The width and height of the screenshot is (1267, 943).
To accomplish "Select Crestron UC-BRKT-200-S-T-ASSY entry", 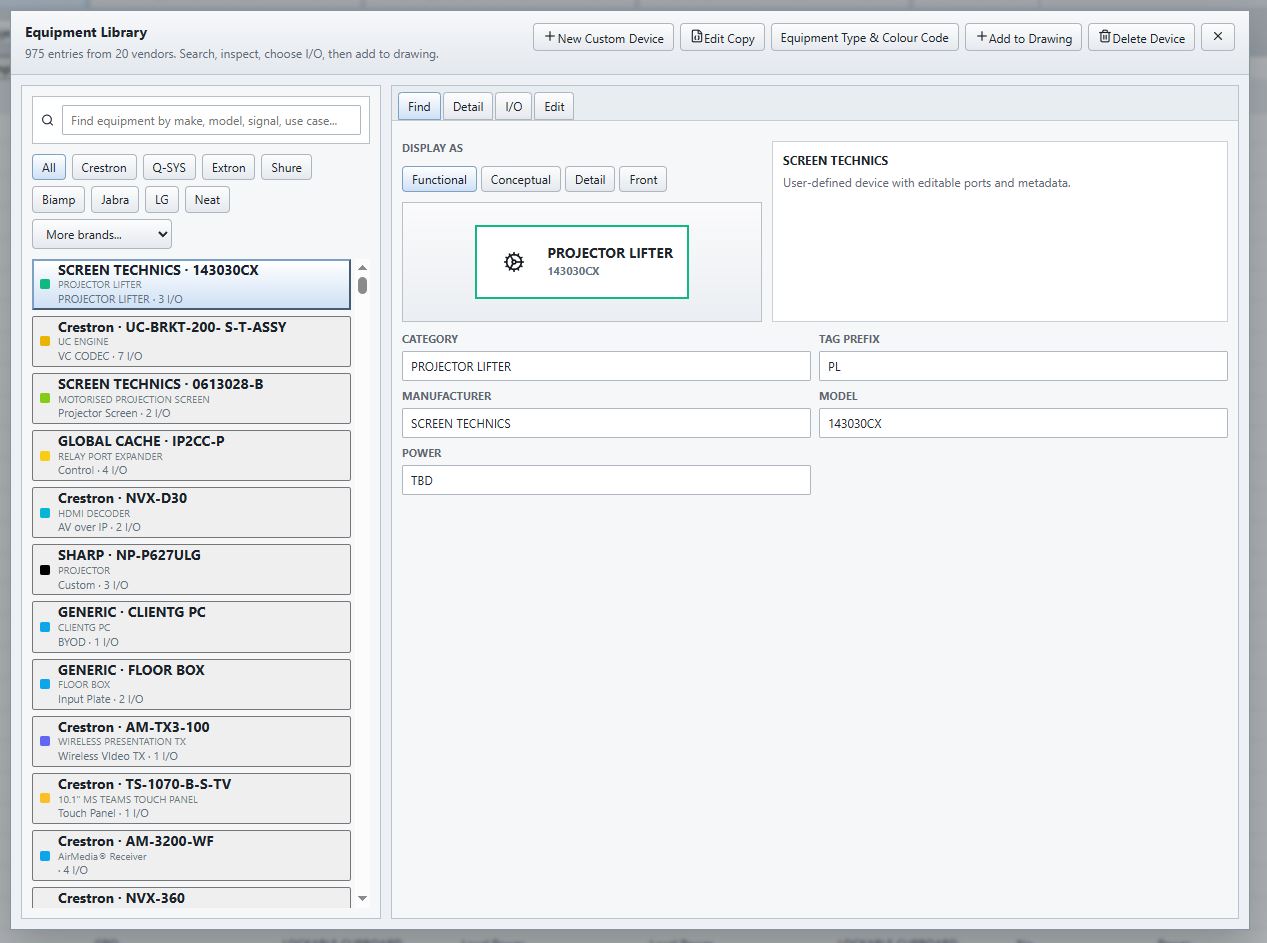I will tap(191, 341).
